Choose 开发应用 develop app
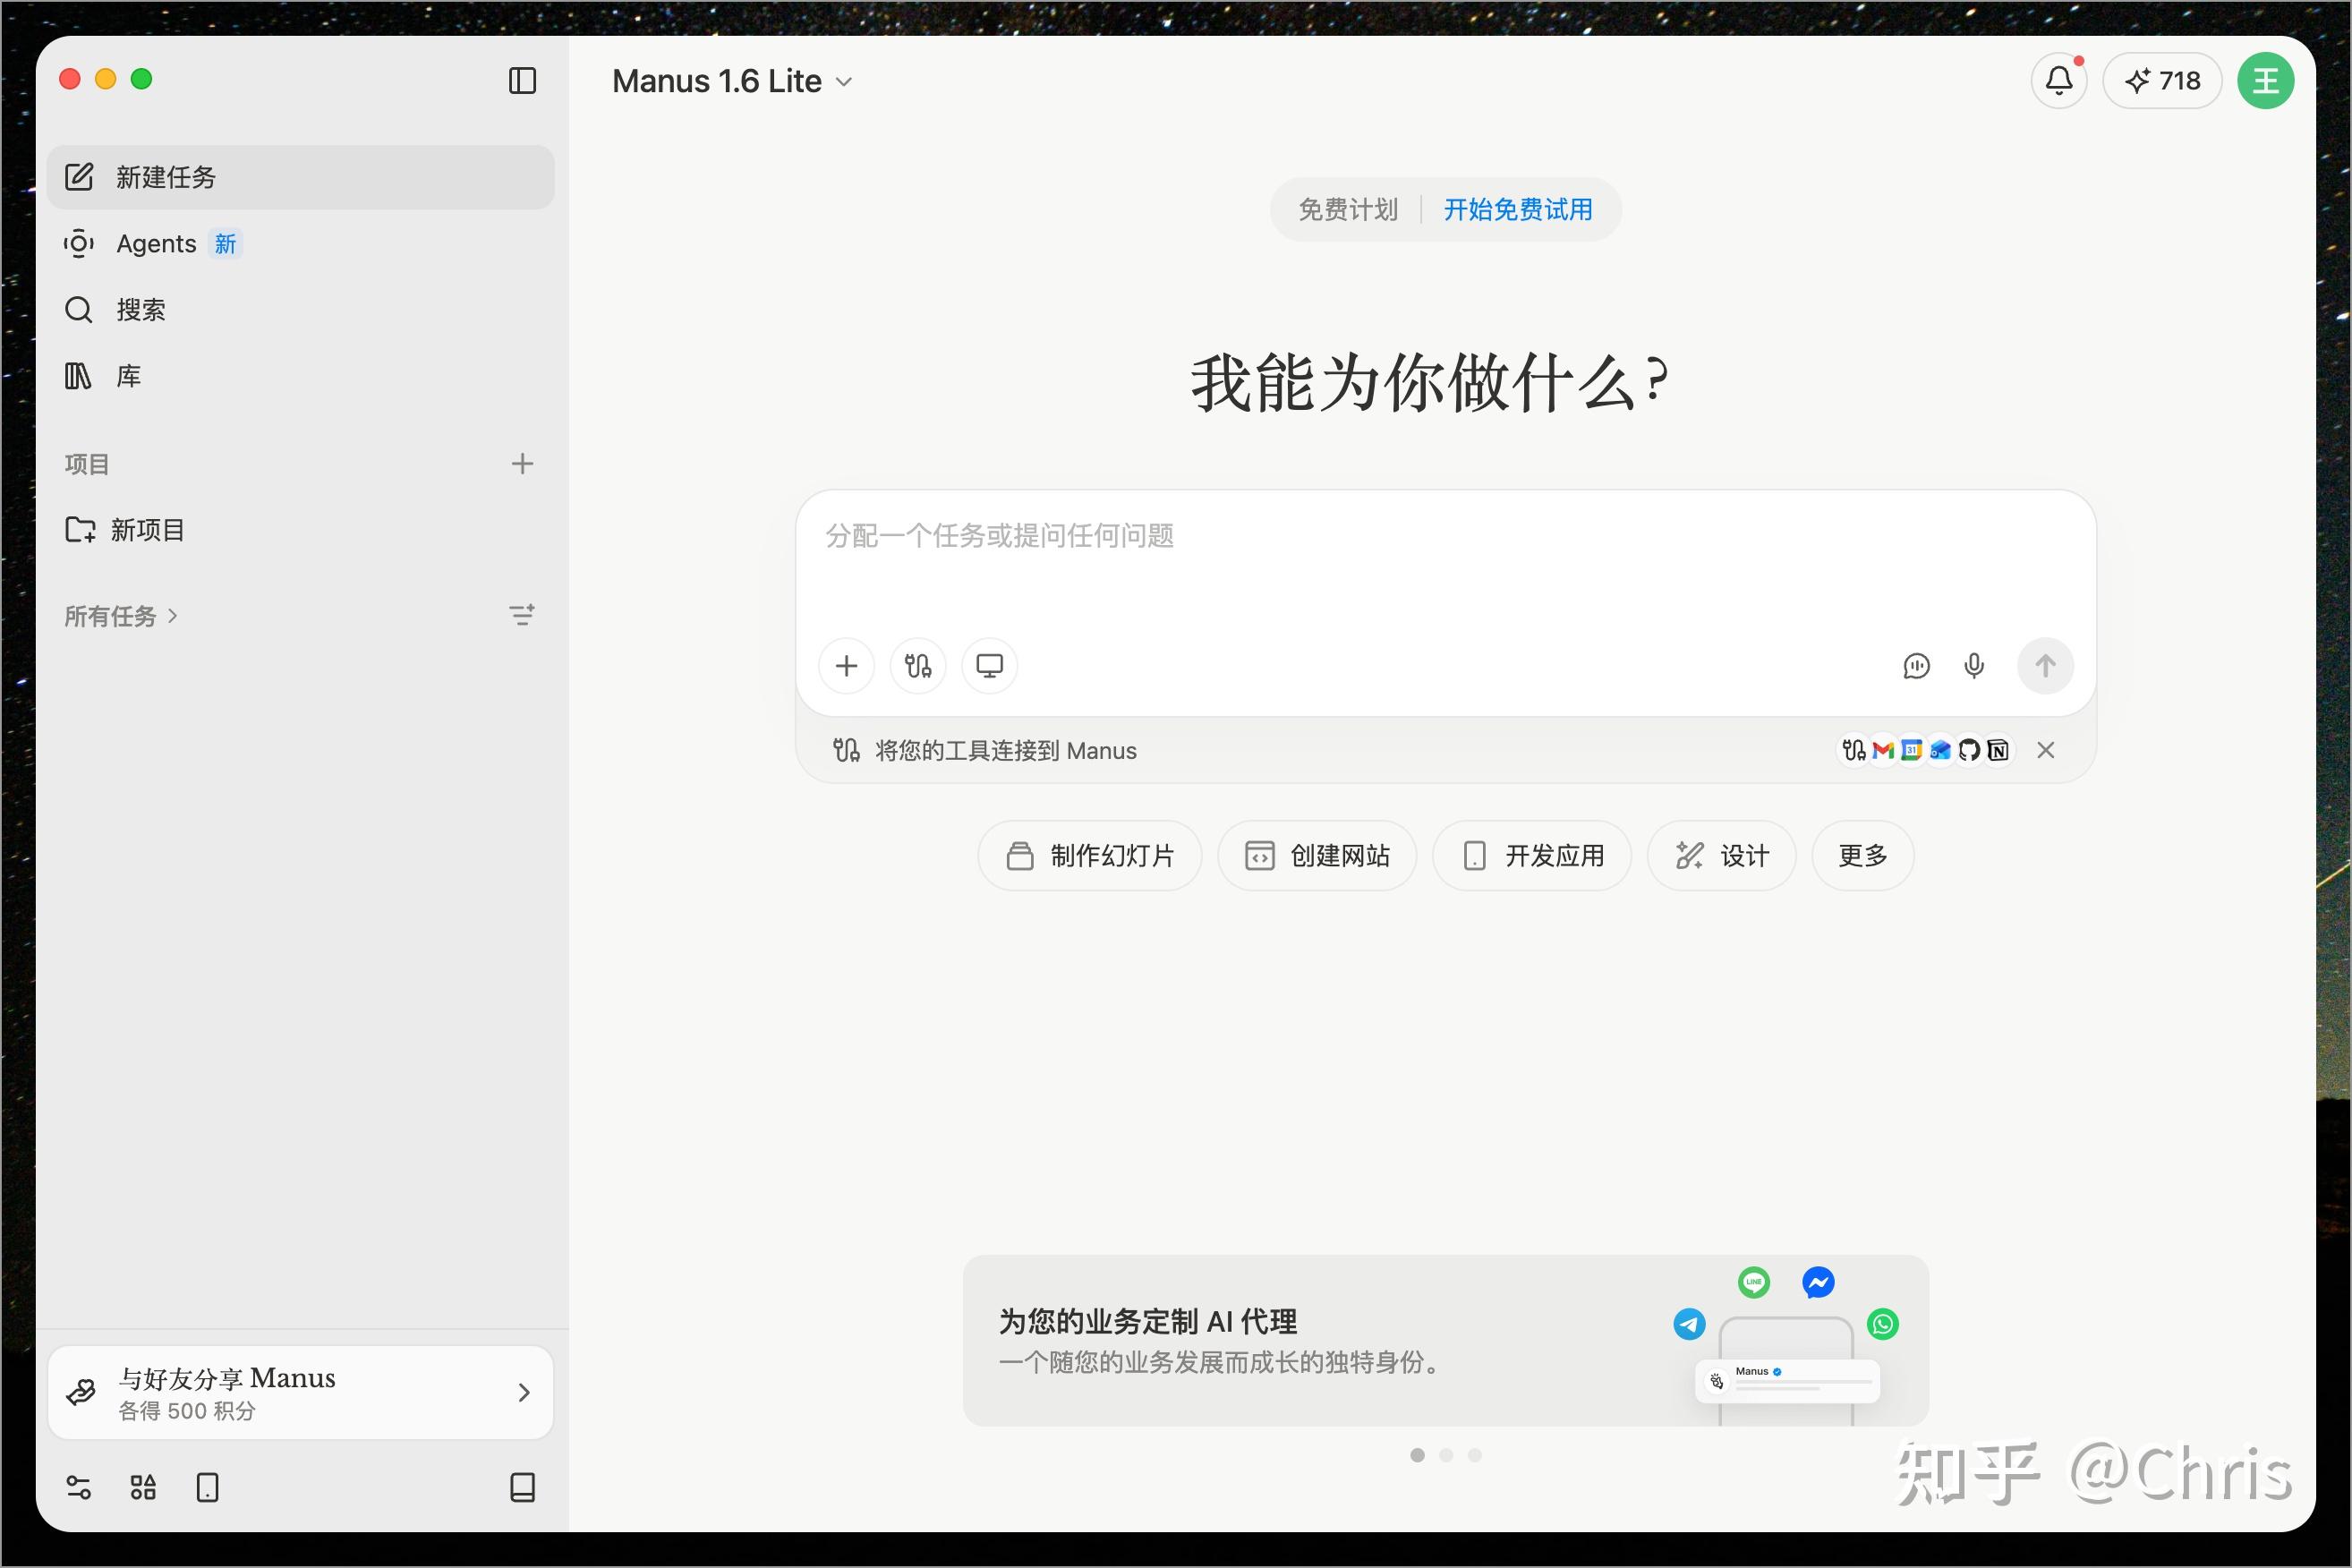 click(x=1532, y=856)
